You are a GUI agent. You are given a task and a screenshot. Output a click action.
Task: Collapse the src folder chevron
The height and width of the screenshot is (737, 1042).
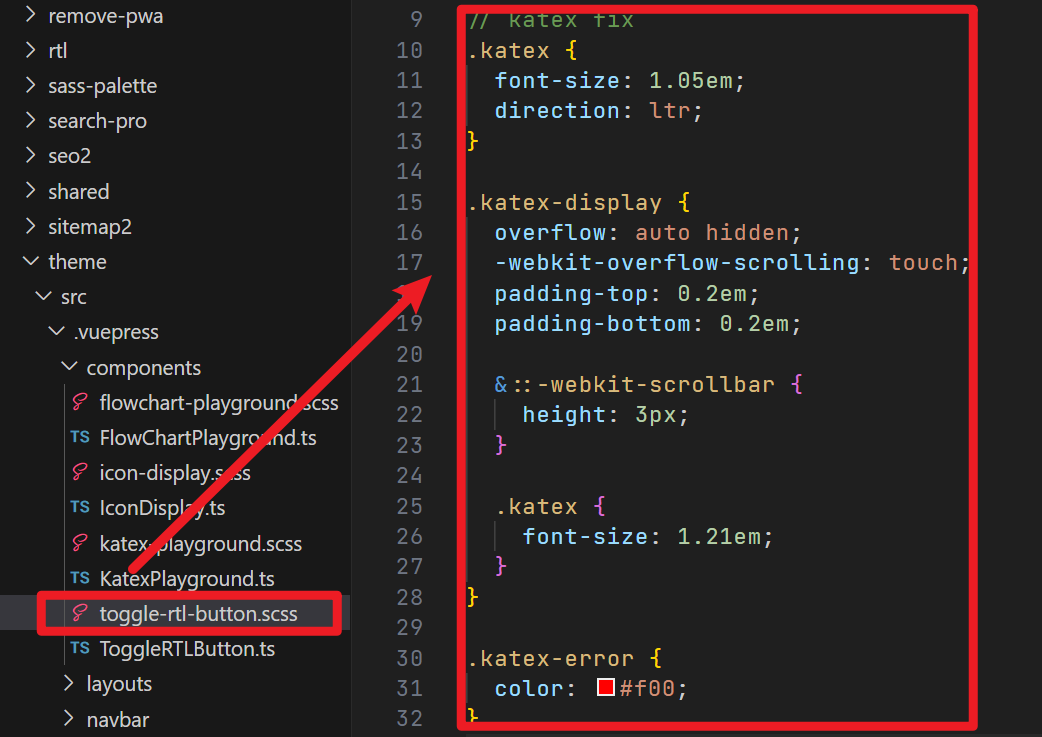pyautogui.click(x=43, y=296)
